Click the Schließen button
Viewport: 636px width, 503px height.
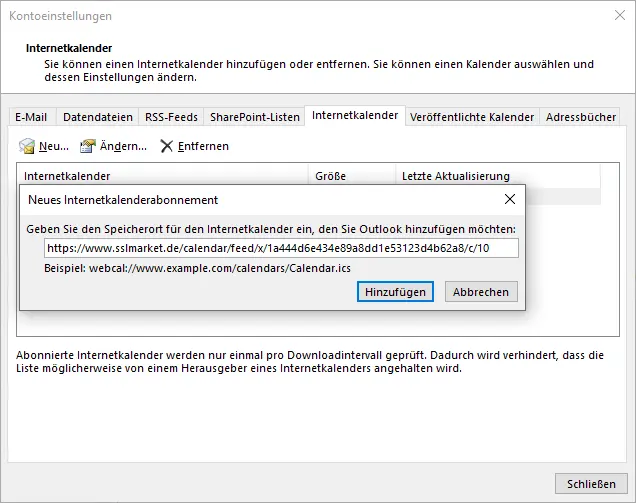(591, 484)
